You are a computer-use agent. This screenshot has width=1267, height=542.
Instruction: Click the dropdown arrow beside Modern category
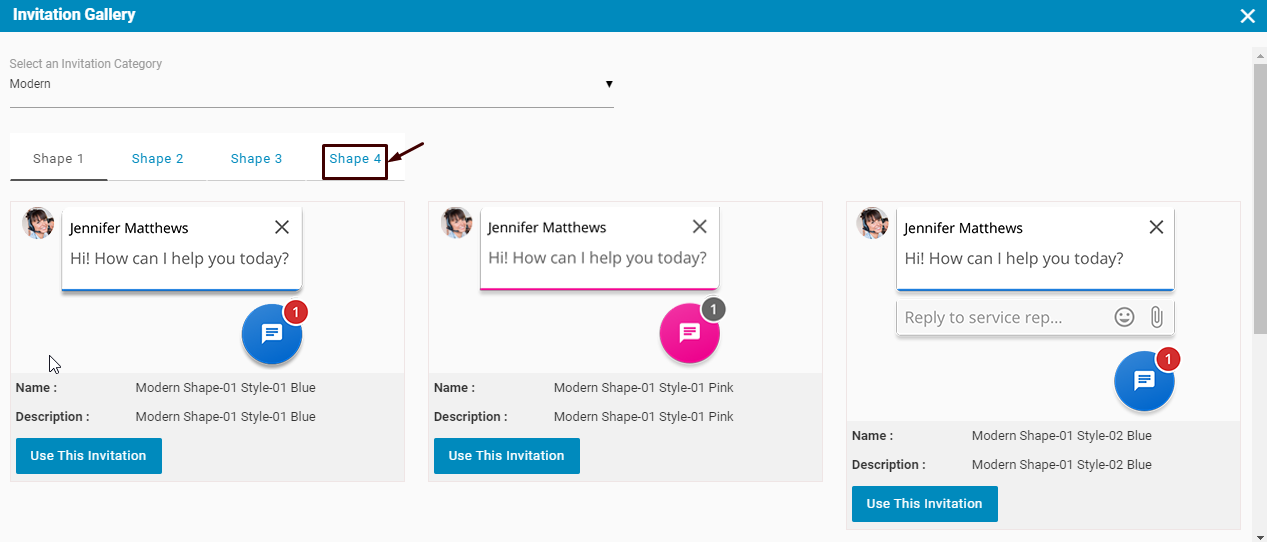coord(609,84)
